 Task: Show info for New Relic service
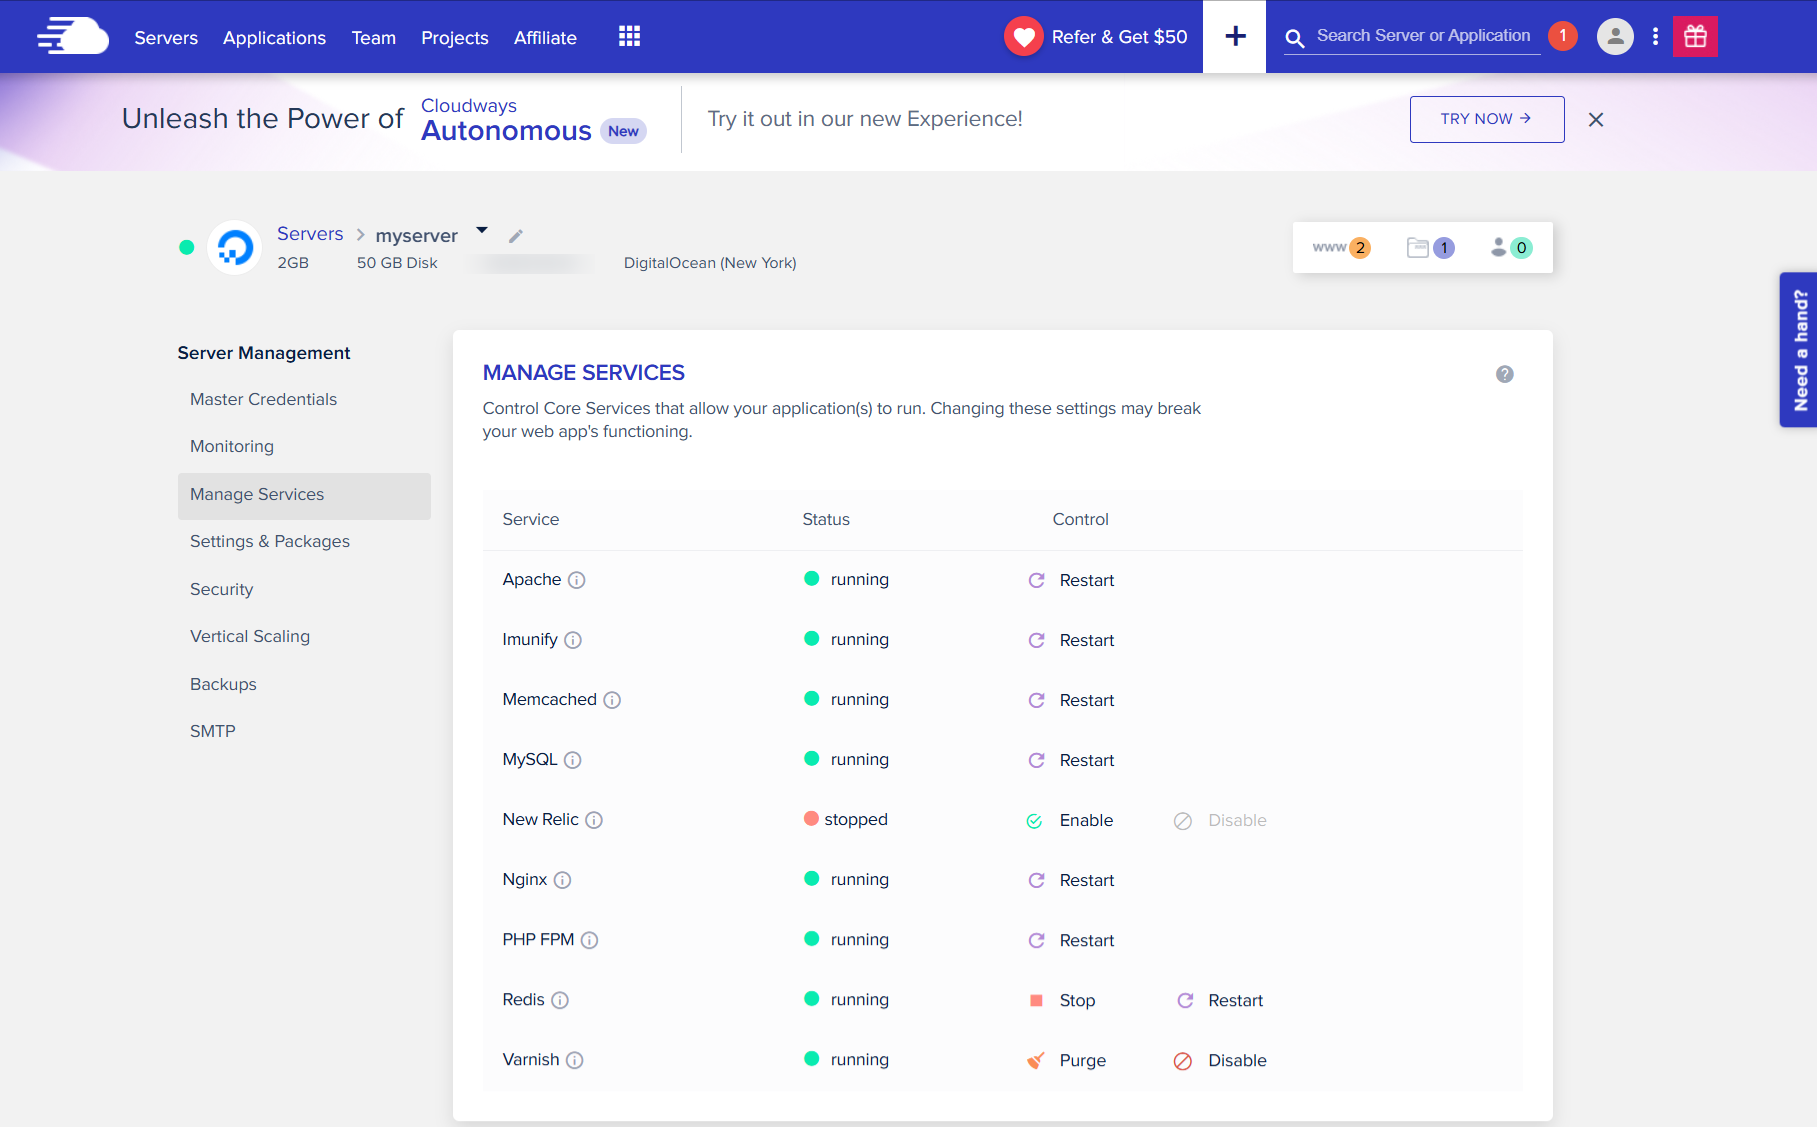tap(594, 820)
